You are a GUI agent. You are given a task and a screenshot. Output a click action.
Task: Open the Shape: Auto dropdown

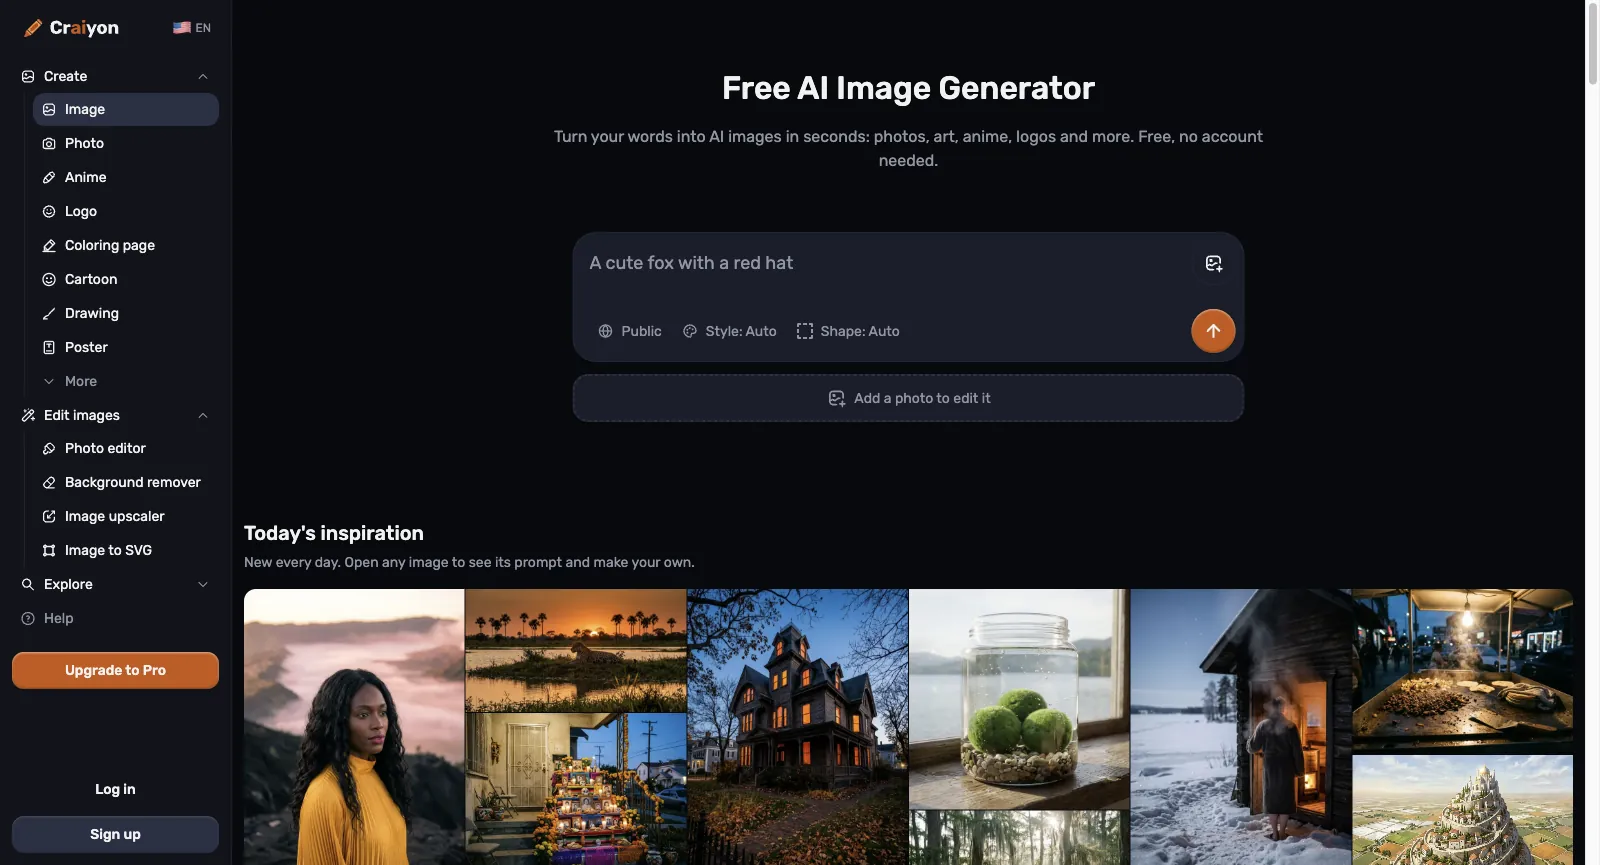click(848, 332)
